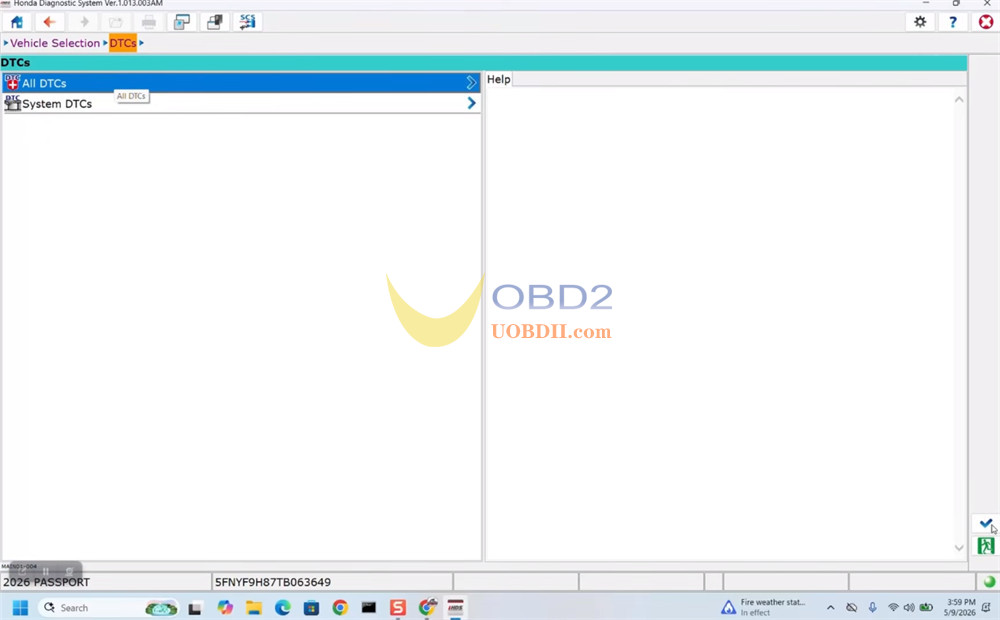Click the print toolbar icon
Viewport: 1000px width, 620px height.
pos(149,22)
